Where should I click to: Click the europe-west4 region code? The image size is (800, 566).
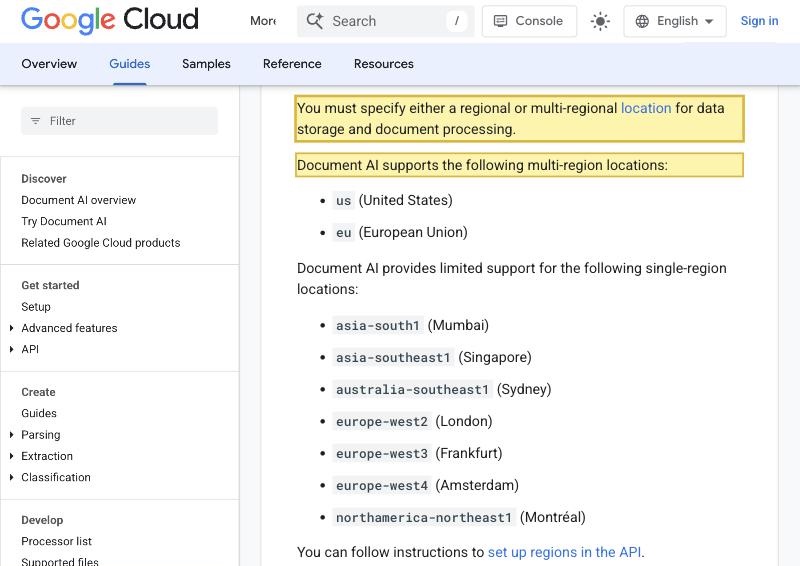click(382, 485)
